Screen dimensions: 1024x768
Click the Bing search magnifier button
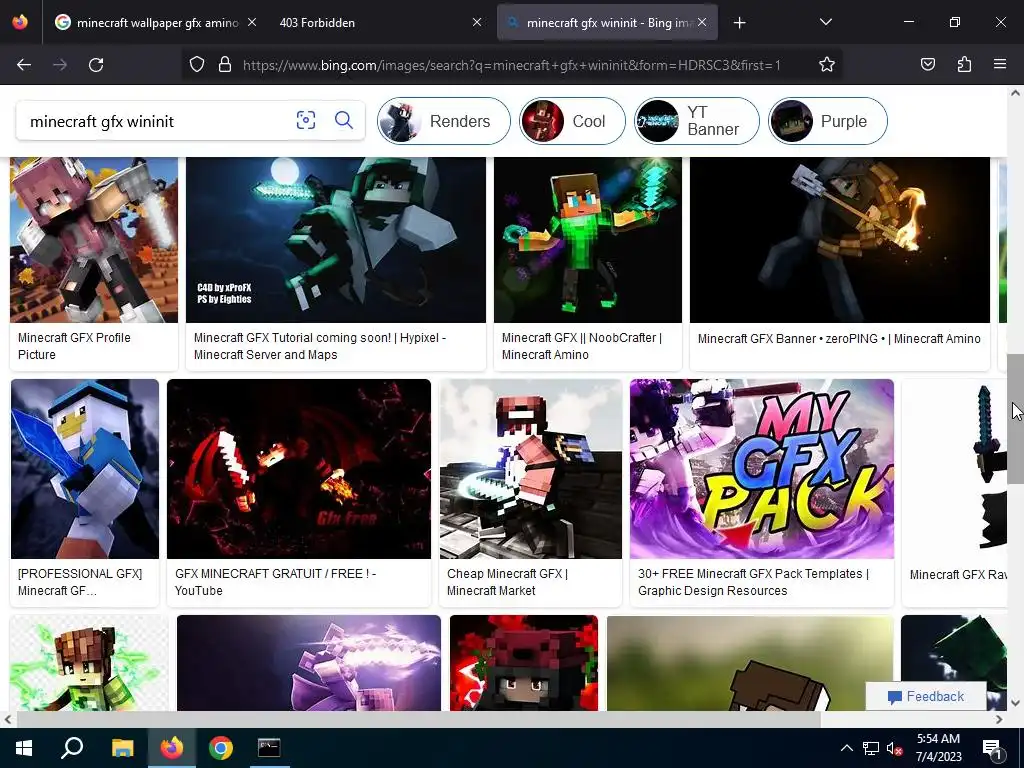coord(344,120)
